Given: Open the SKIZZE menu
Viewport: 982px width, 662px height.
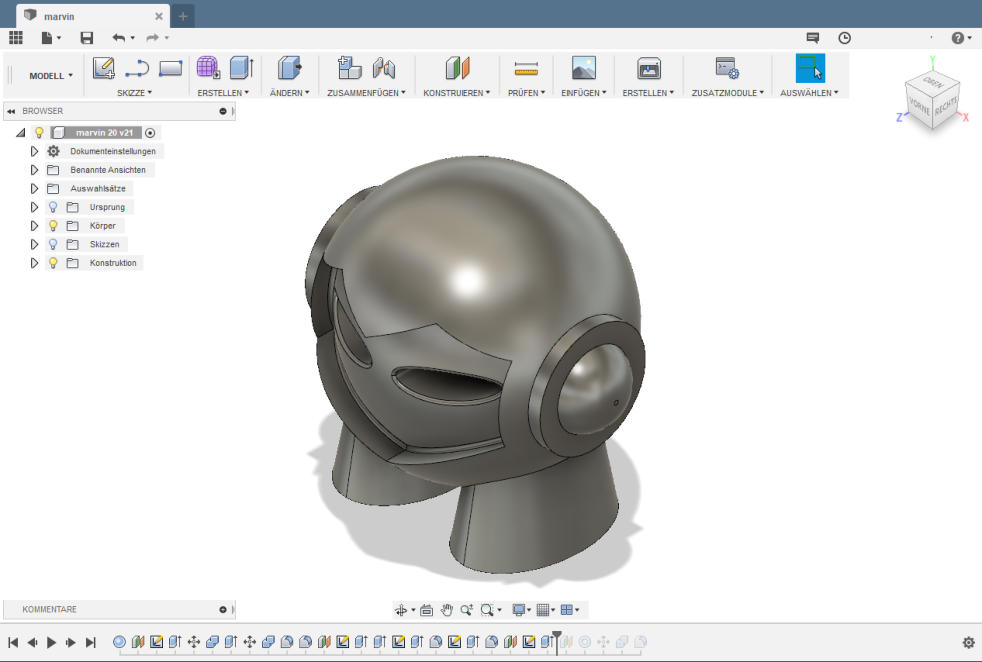Looking at the screenshot, I should click(134, 93).
